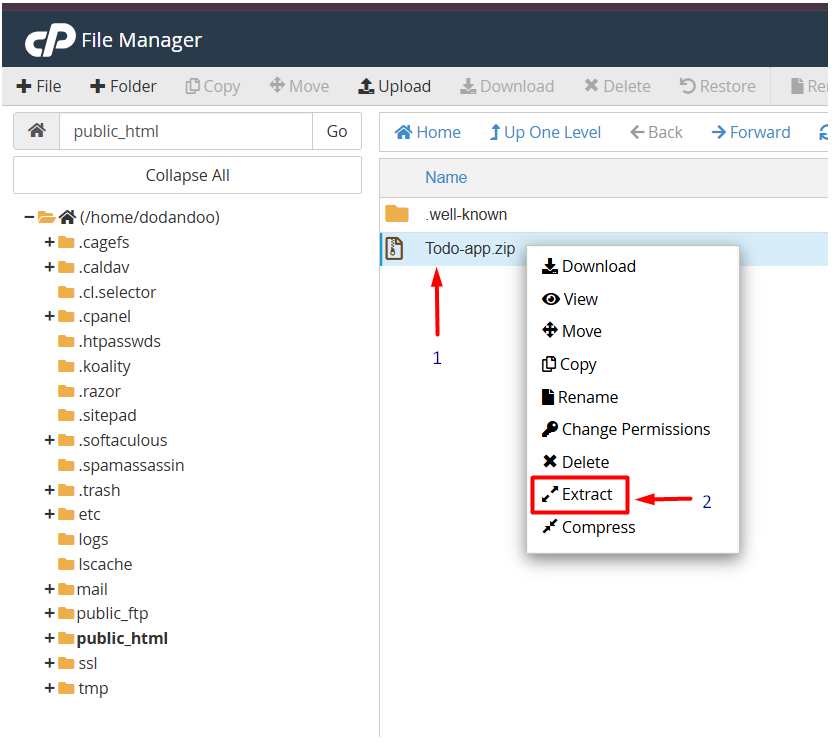Go up one level in directory
Image resolution: width=833 pixels, height=743 pixels.
coord(545,132)
